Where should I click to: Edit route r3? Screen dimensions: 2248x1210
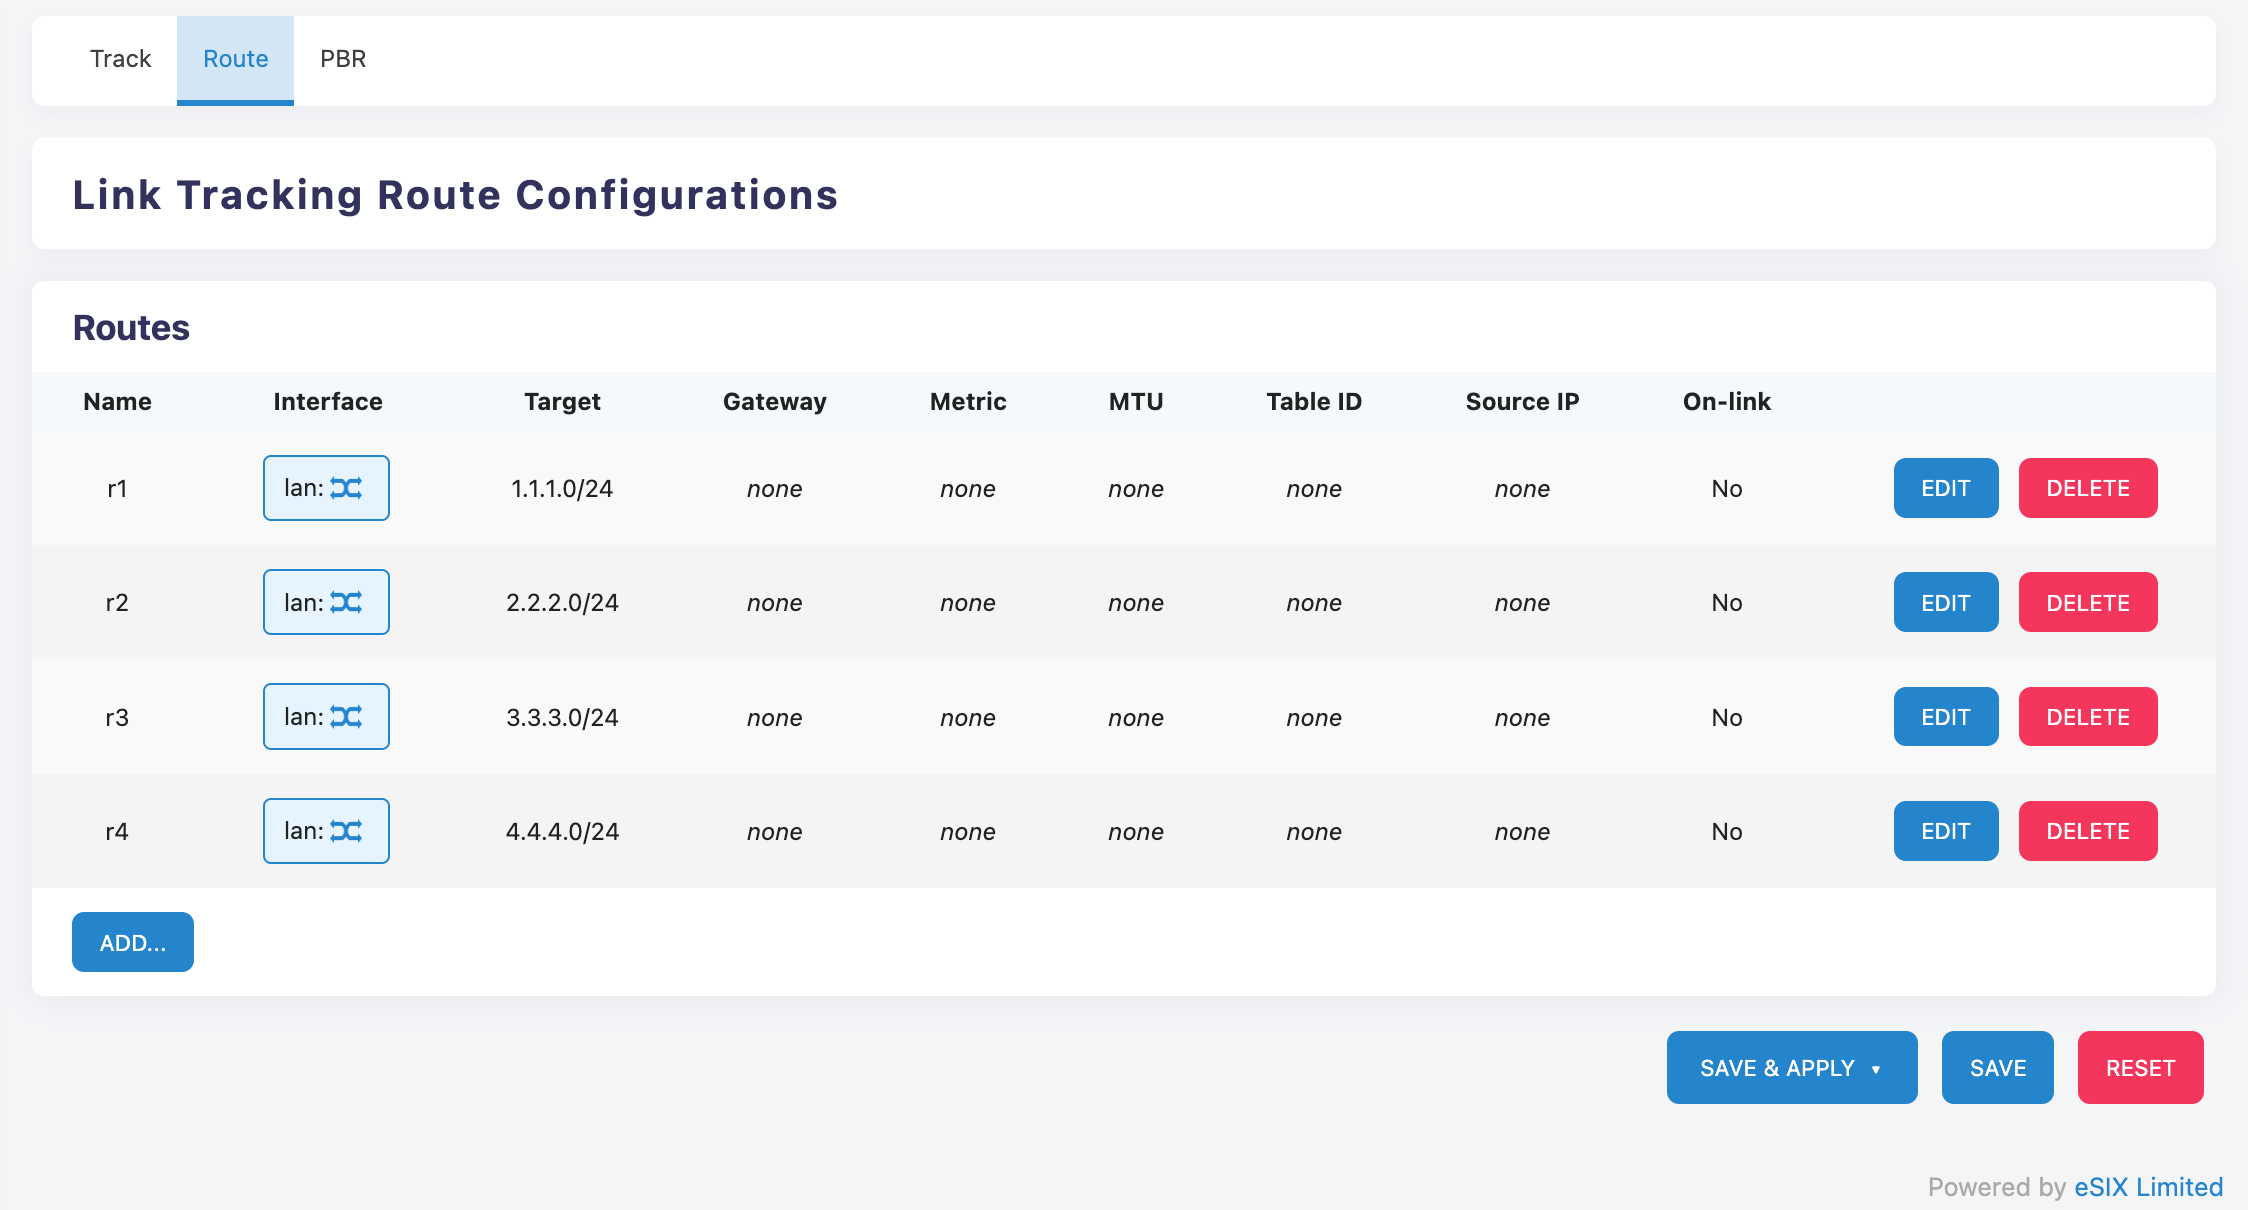[x=1945, y=717]
